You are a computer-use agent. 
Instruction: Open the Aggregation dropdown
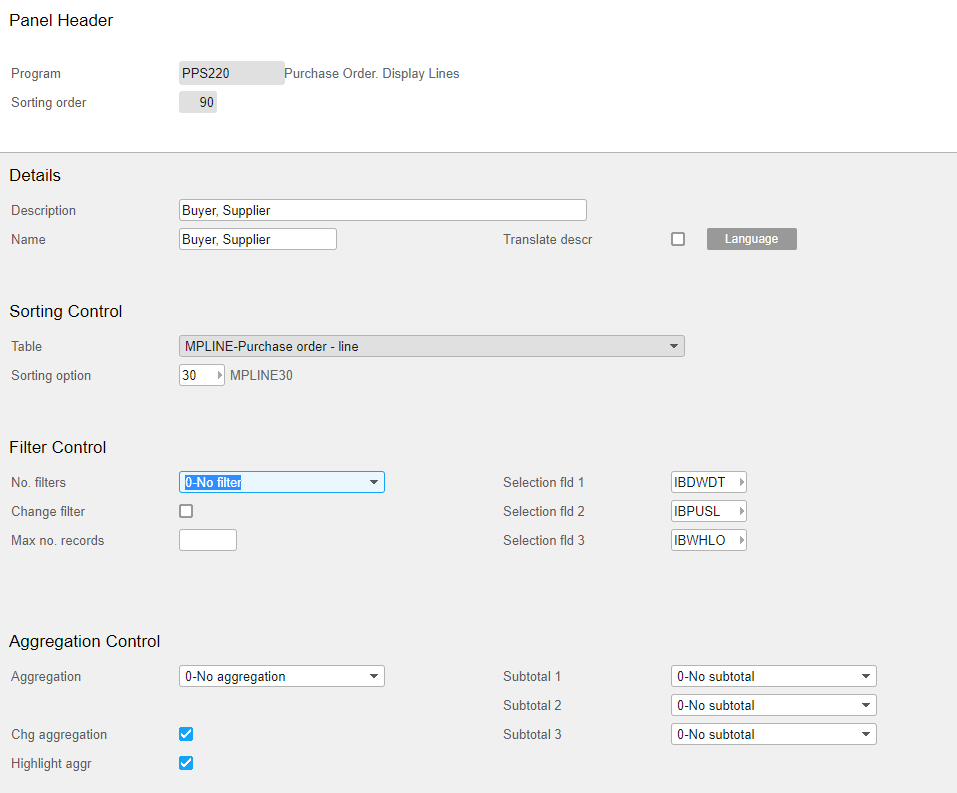click(281, 677)
